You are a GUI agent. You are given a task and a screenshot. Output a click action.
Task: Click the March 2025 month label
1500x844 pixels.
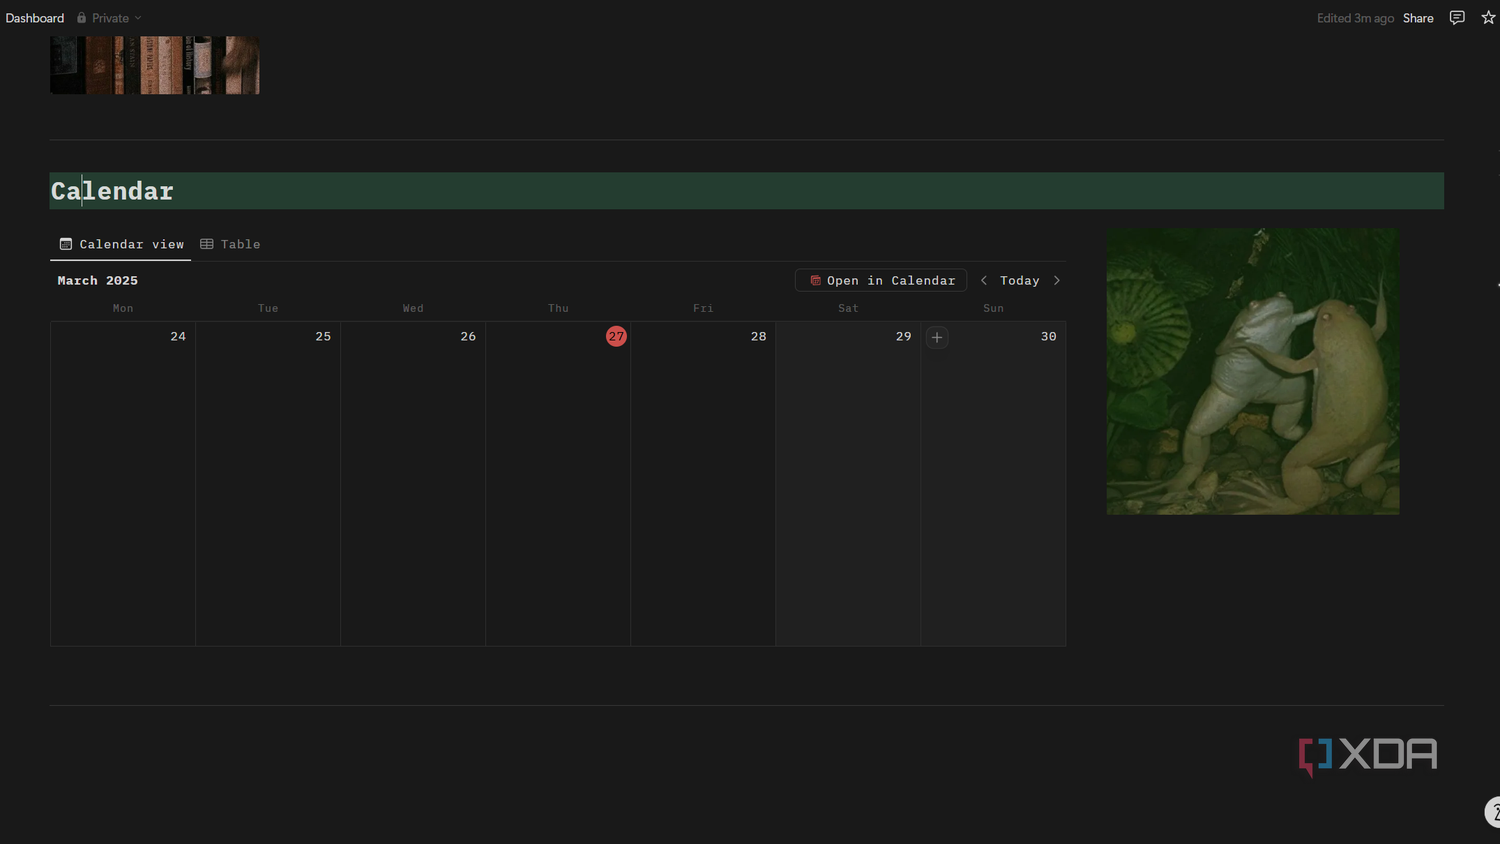point(98,280)
